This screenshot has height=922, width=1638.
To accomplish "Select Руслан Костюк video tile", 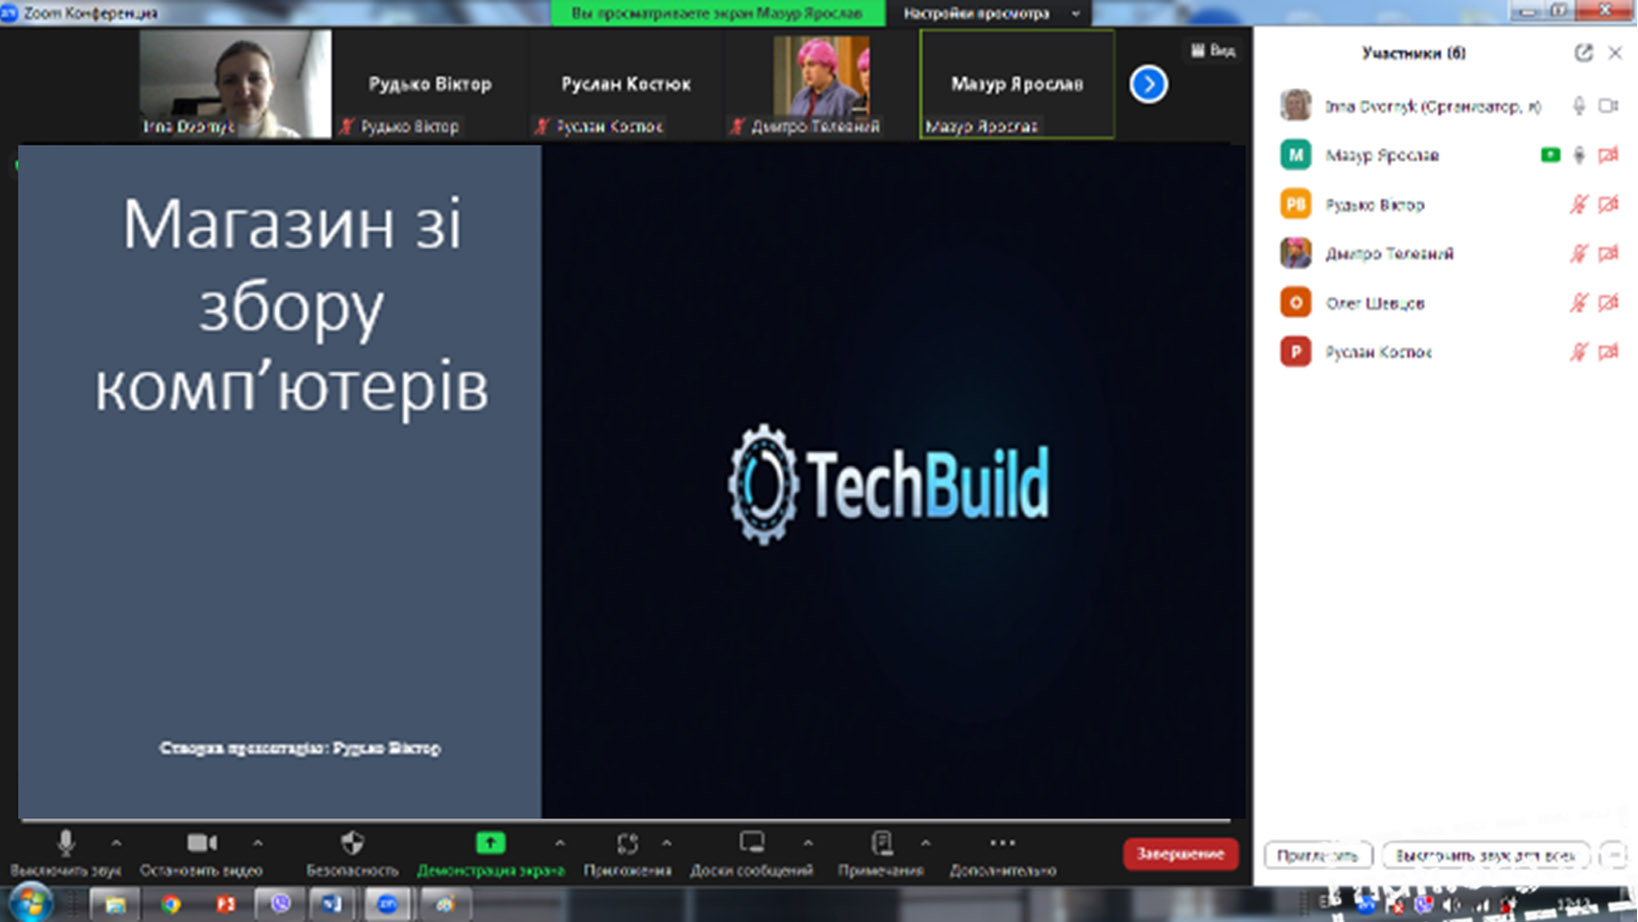I will pos(626,83).
